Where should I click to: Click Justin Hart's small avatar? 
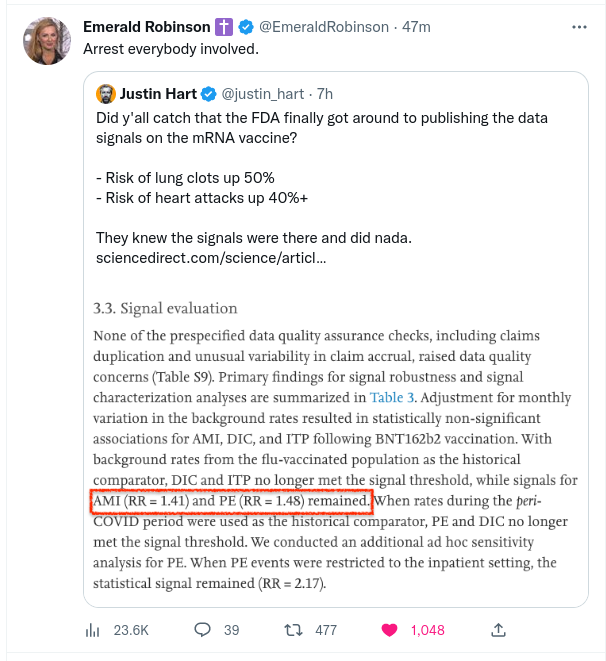[106, 94]
